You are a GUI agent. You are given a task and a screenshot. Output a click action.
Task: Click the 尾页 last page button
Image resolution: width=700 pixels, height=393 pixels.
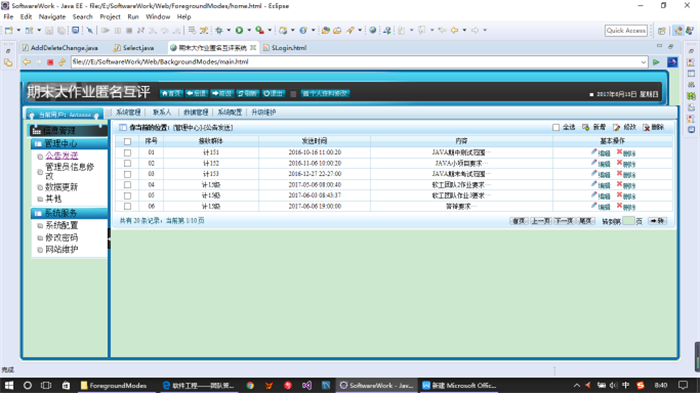585,221
